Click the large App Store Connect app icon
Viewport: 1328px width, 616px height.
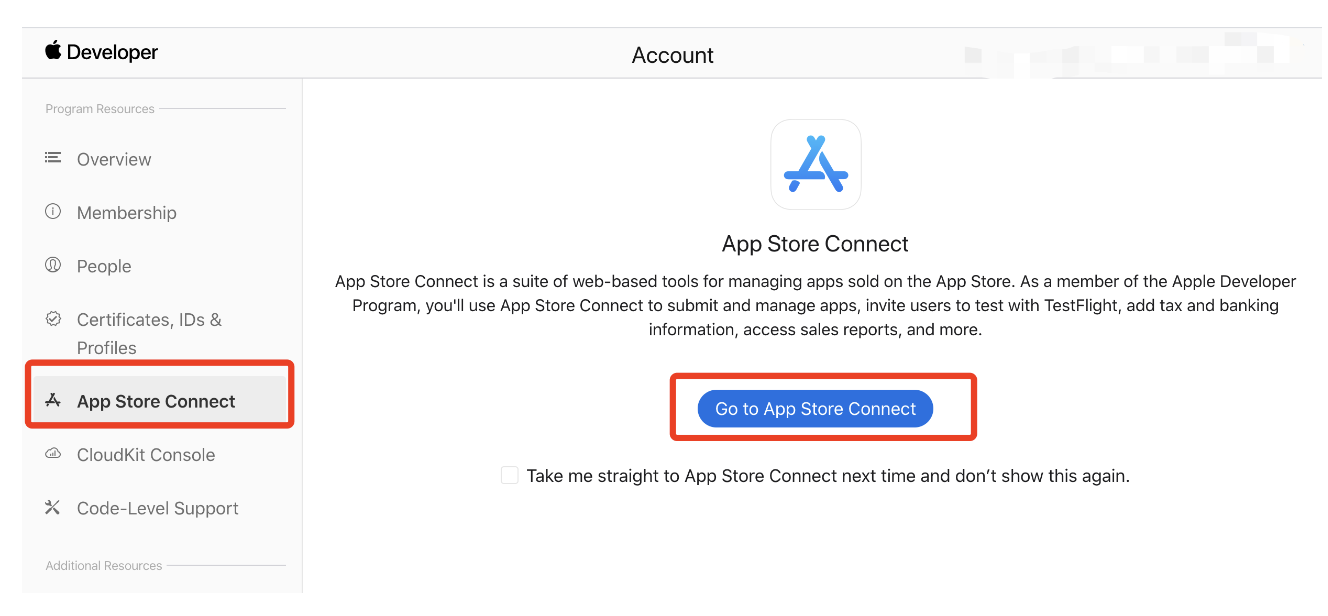tap(816, 165)
